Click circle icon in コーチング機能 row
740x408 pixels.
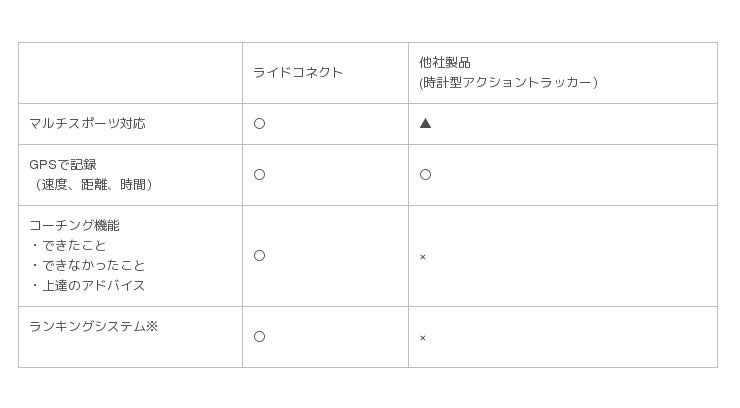pos(260,256)
